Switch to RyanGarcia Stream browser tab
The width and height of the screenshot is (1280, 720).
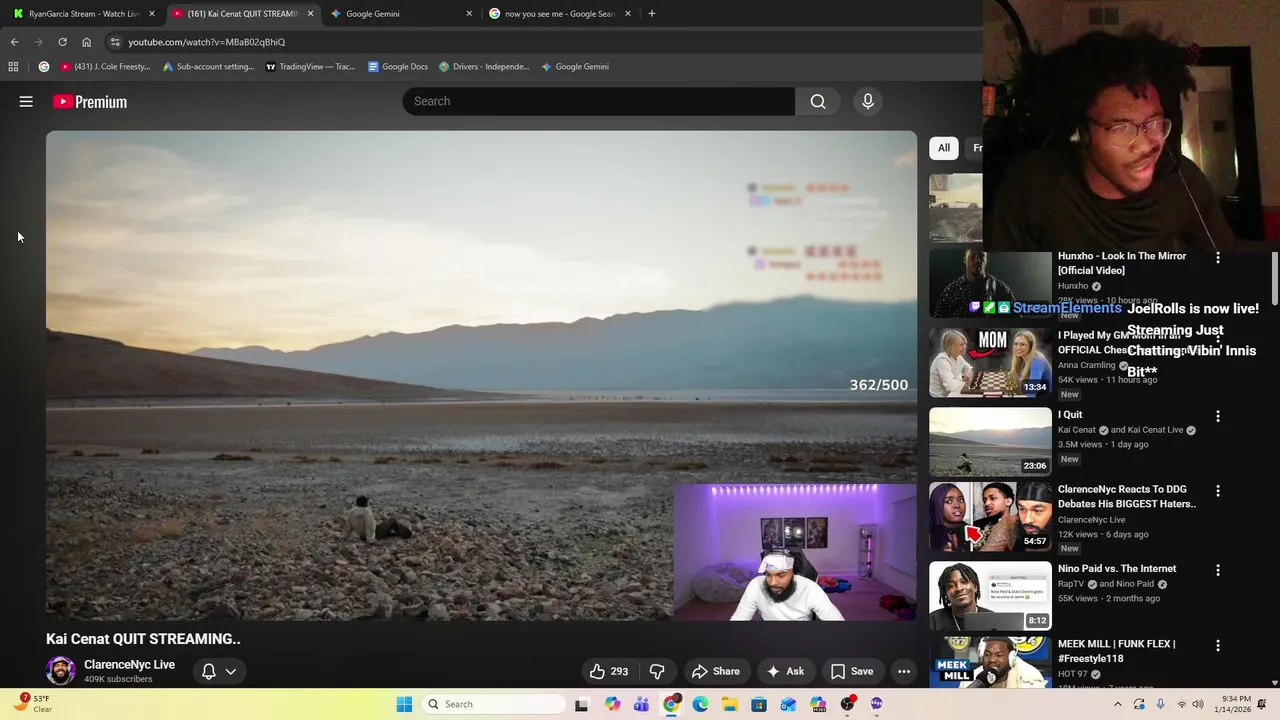pyautogui.click(x=82, y=14)
